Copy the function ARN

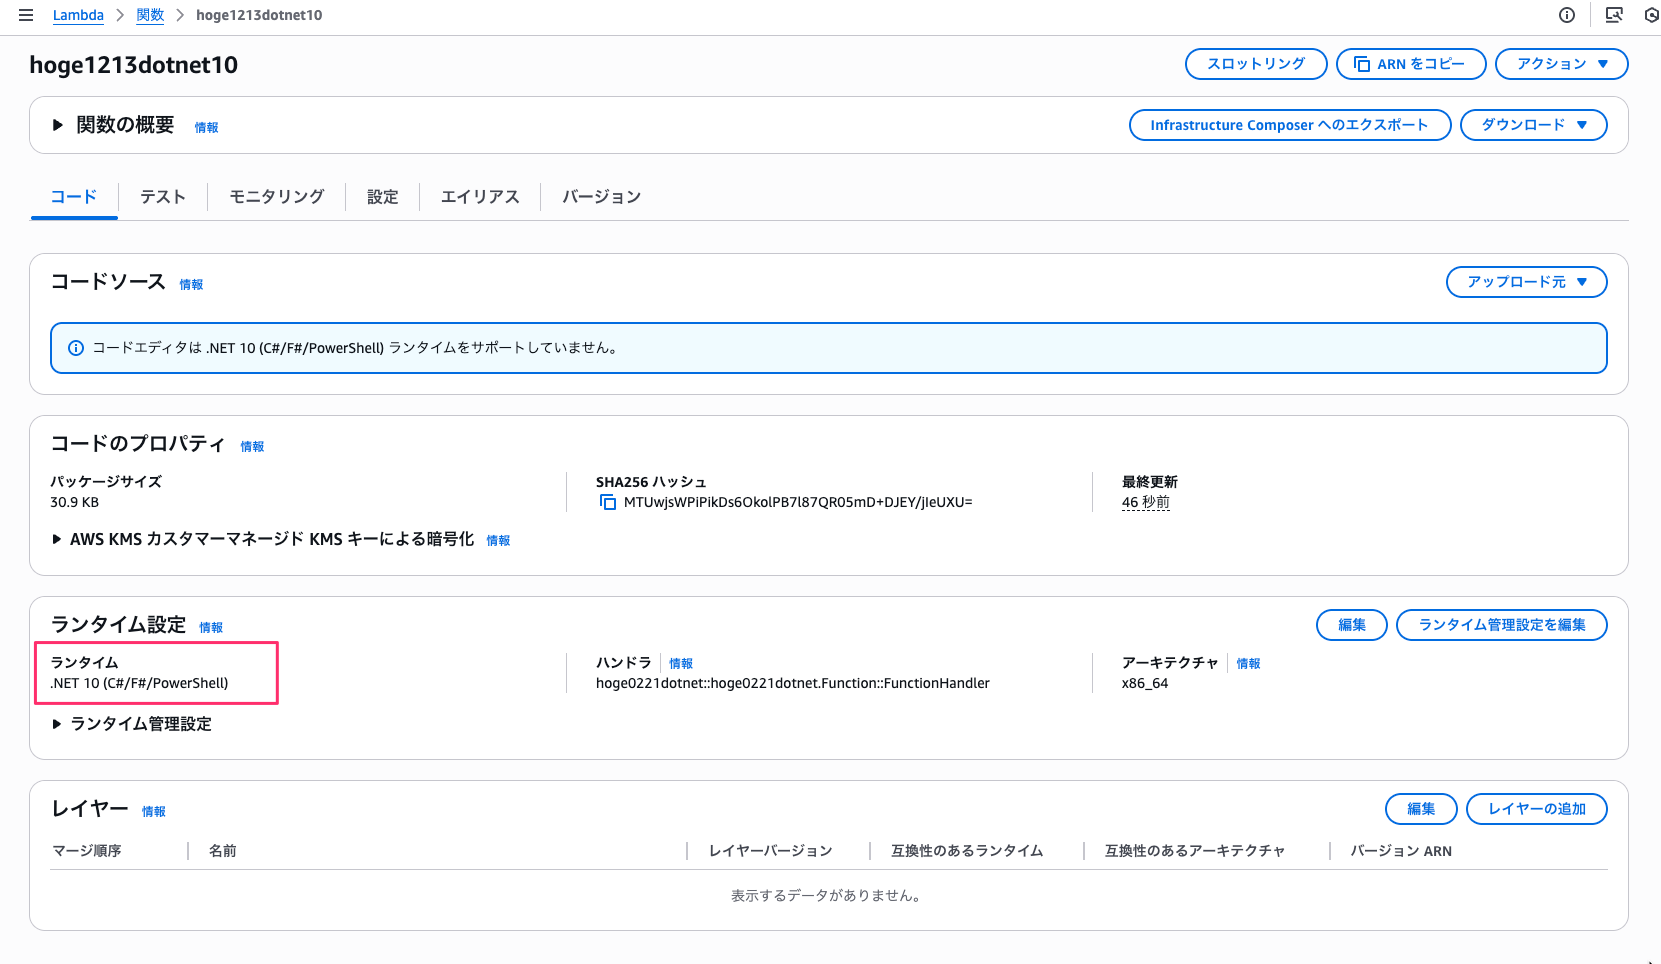point(1410,63)
